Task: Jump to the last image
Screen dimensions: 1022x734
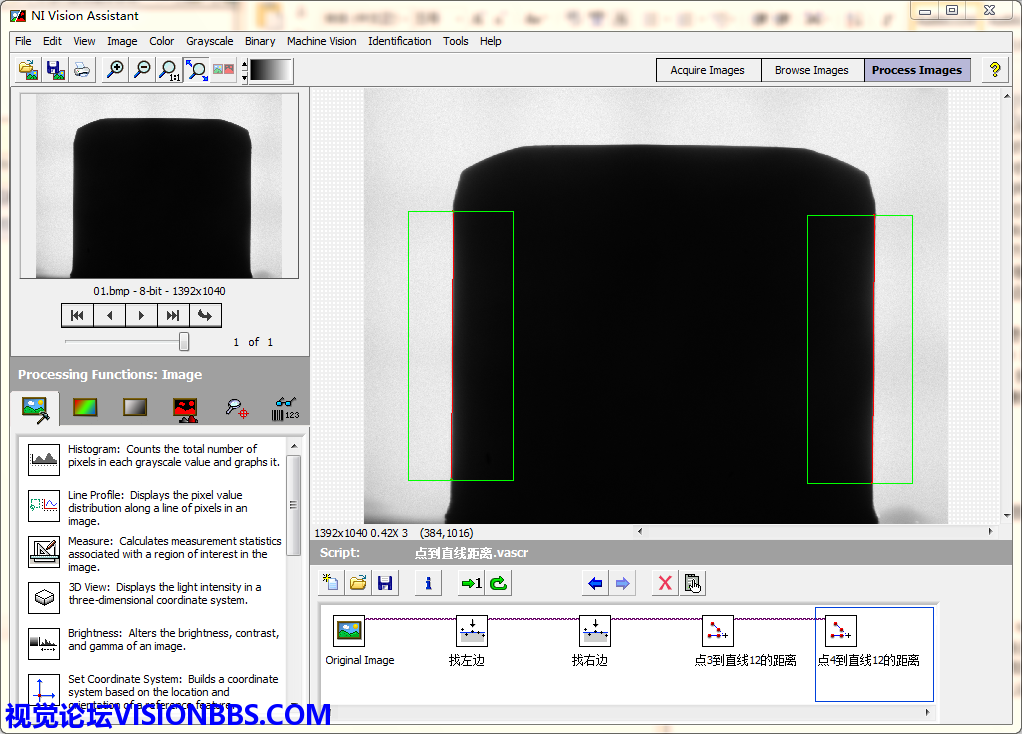Action: tap(173, 316)
